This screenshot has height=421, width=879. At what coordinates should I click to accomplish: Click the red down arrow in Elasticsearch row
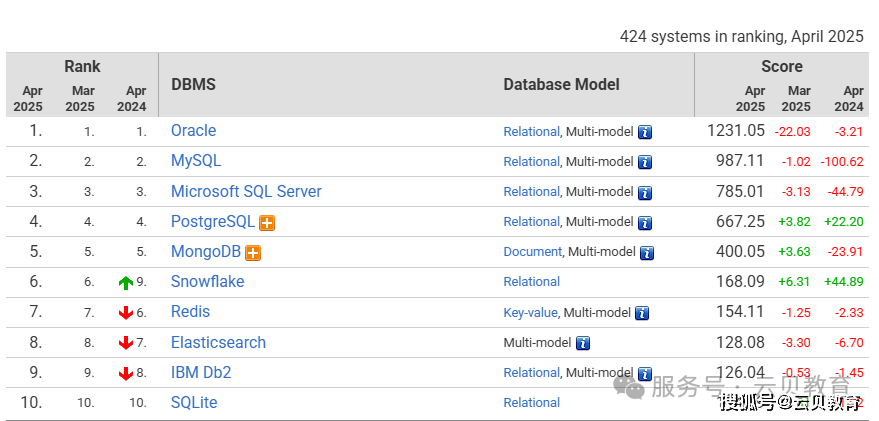(126, 343)
